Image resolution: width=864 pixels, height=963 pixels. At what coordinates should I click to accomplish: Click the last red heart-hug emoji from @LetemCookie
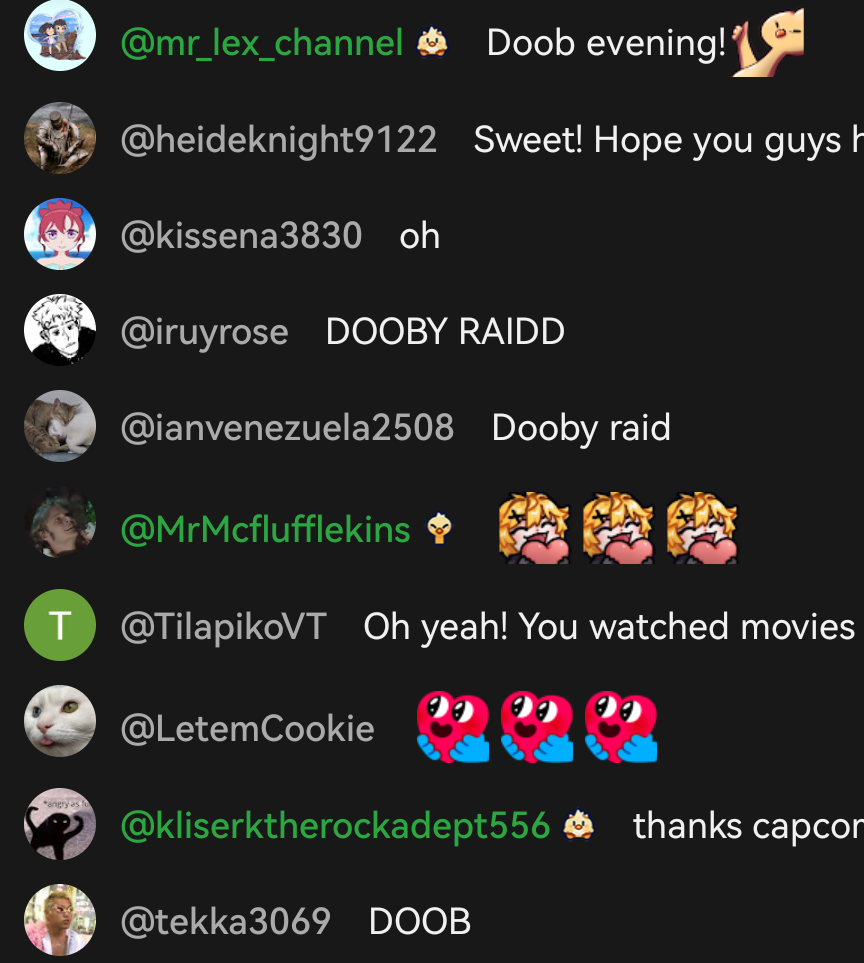tap(620, 727)
